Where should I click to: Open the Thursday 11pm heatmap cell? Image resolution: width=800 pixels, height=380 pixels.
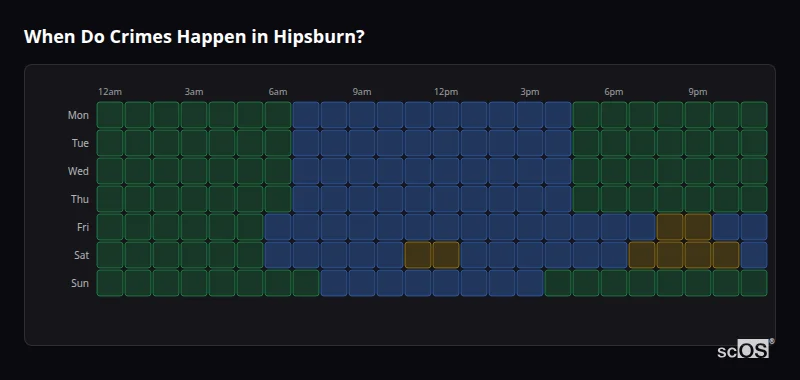point(754,199)
